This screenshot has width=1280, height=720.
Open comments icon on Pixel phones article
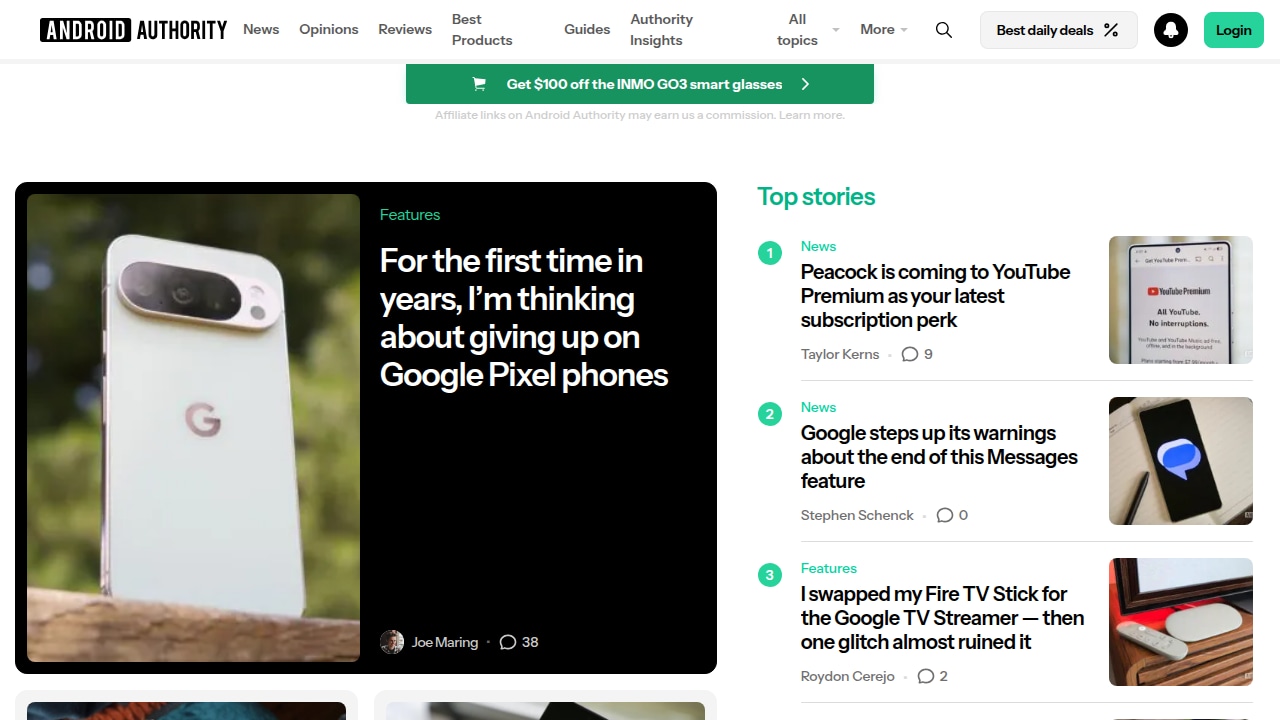[508, 642]
